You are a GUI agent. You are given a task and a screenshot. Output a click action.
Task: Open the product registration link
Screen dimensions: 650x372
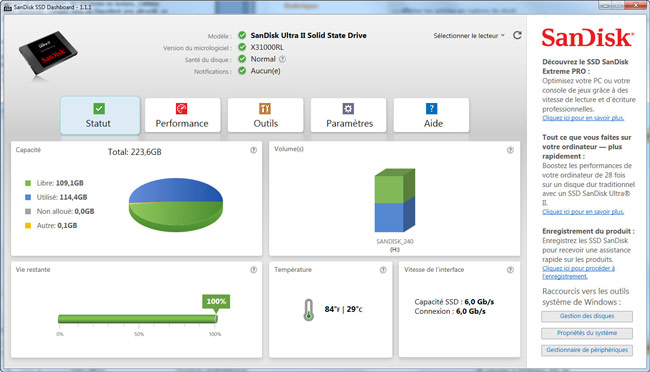pos(578,272)
